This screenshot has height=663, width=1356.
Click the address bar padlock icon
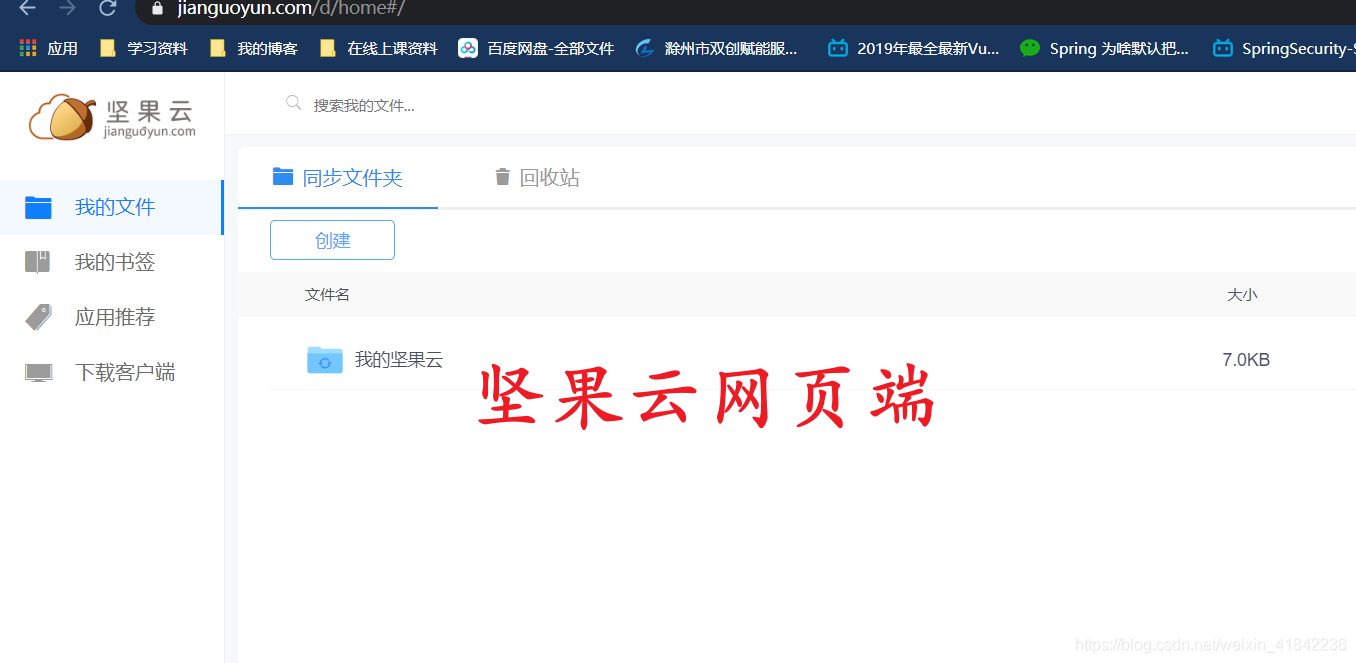point(156,9)
